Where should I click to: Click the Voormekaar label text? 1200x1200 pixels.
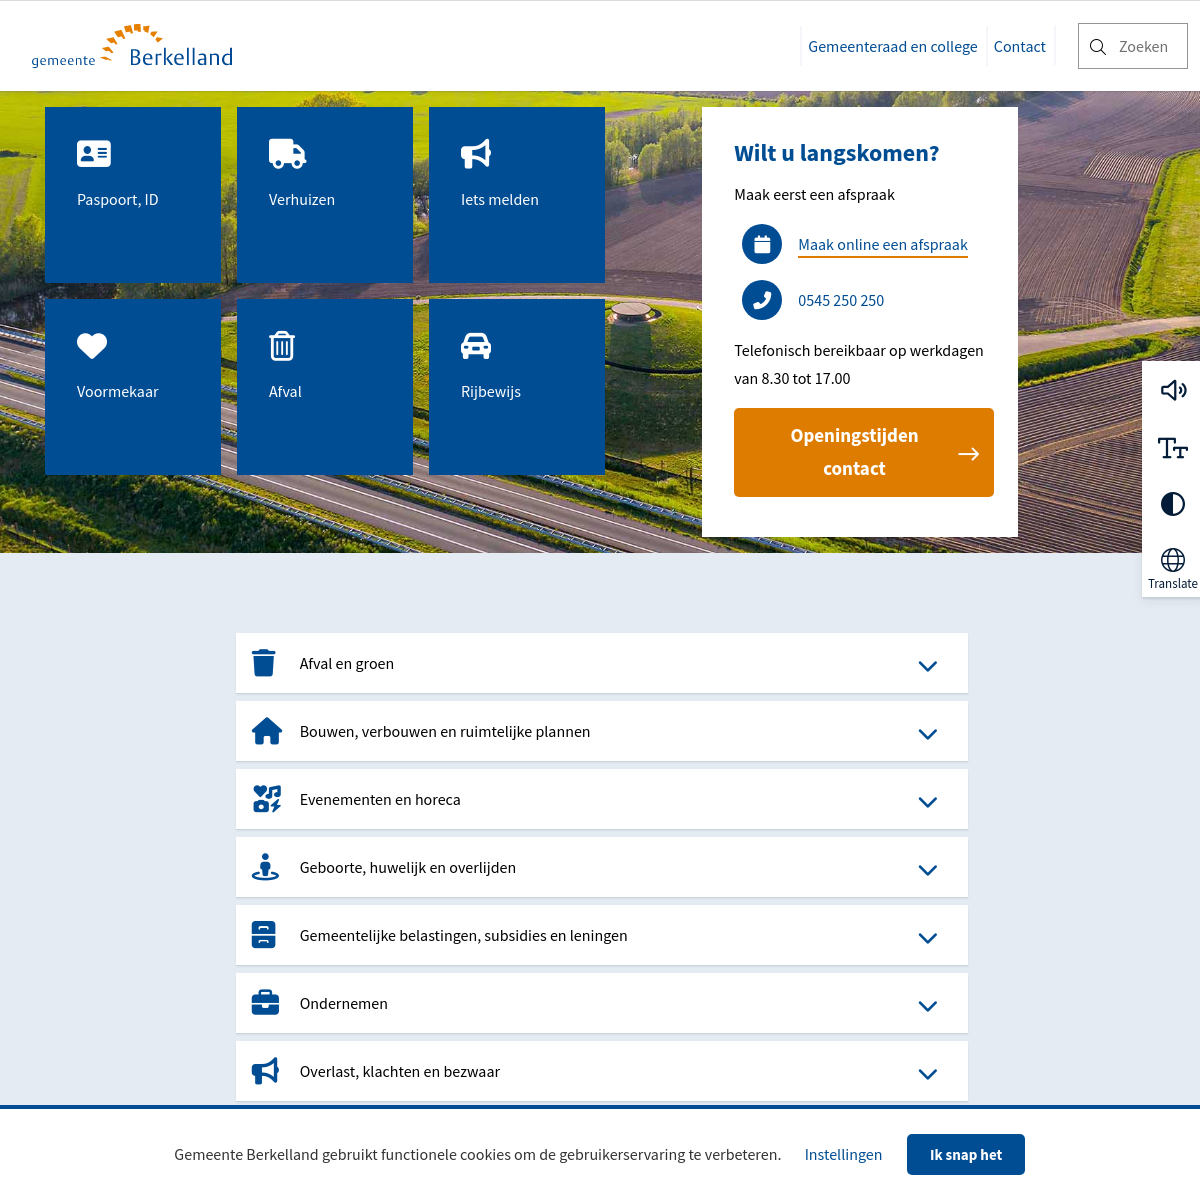click(118, 392)
